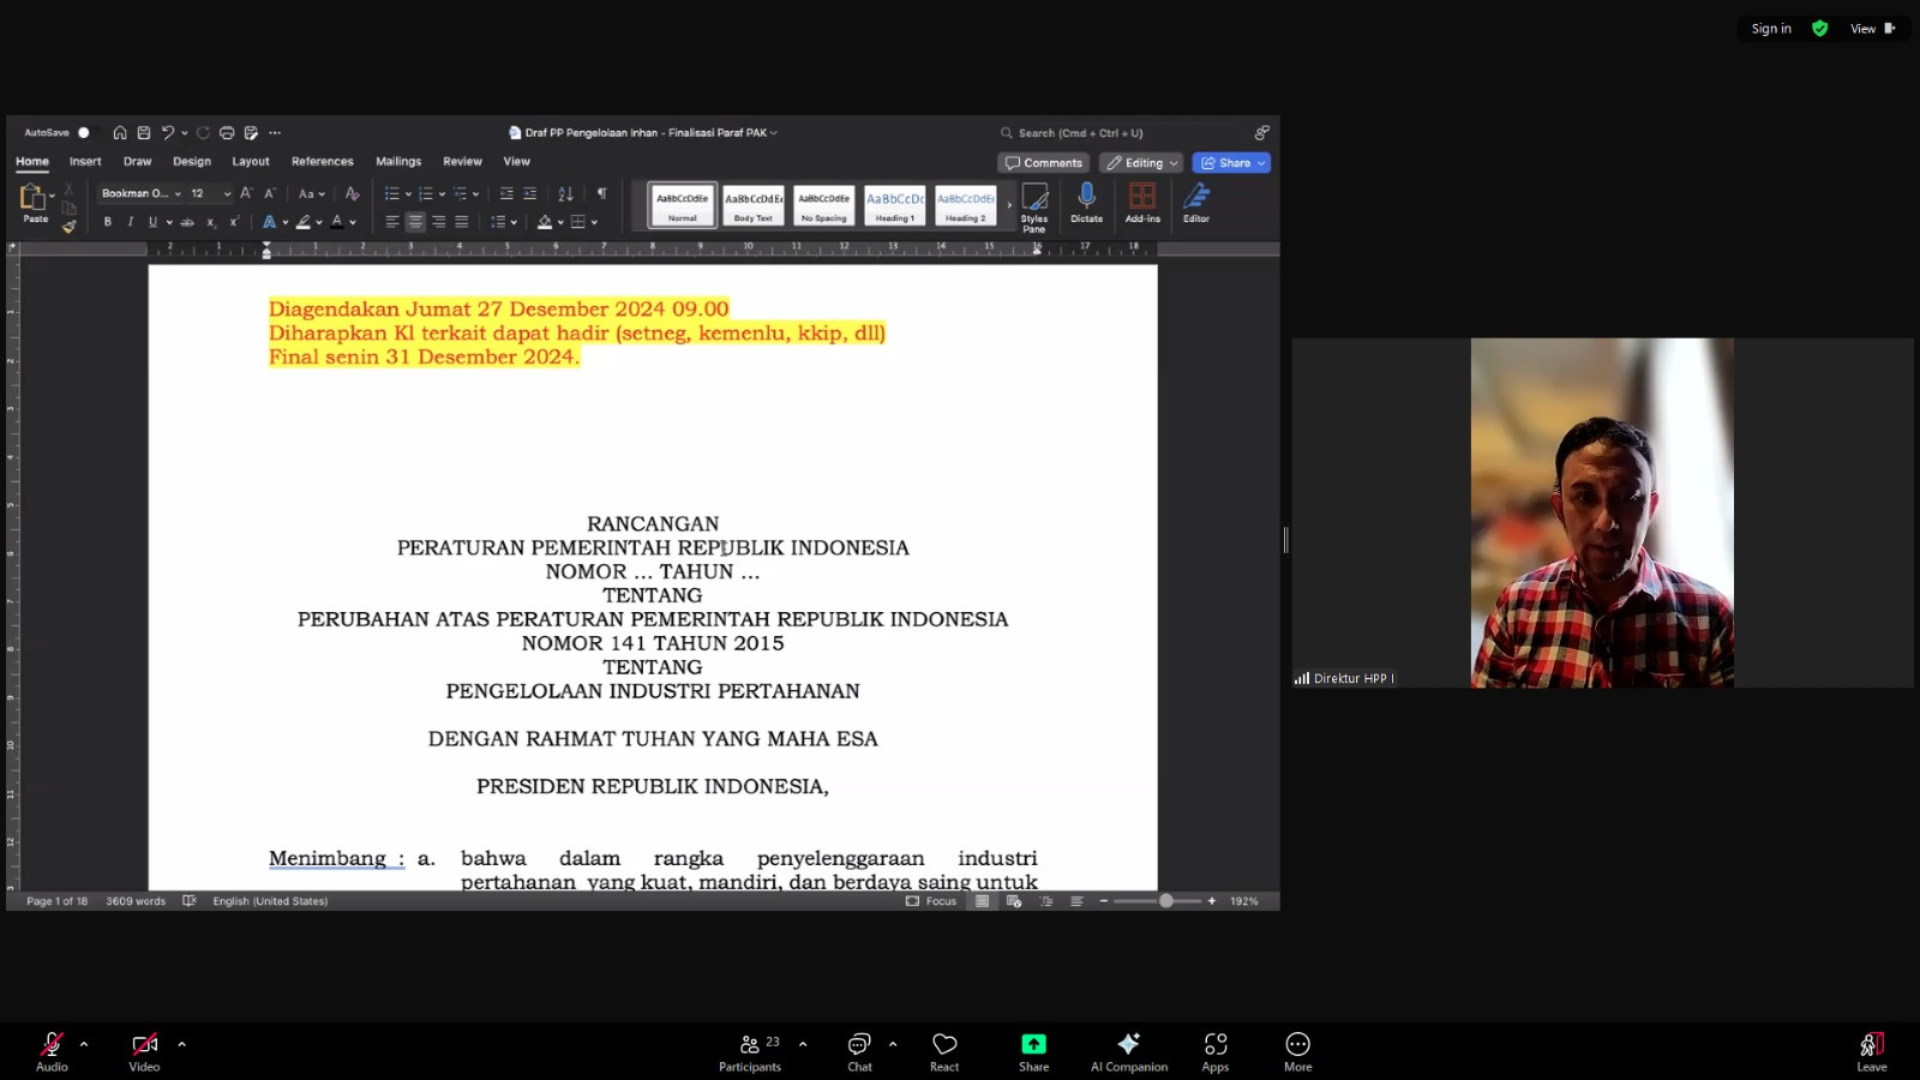Apply the Body Text style
The width and height of the screenshot is (1920, 1080).
click(753, 205)
